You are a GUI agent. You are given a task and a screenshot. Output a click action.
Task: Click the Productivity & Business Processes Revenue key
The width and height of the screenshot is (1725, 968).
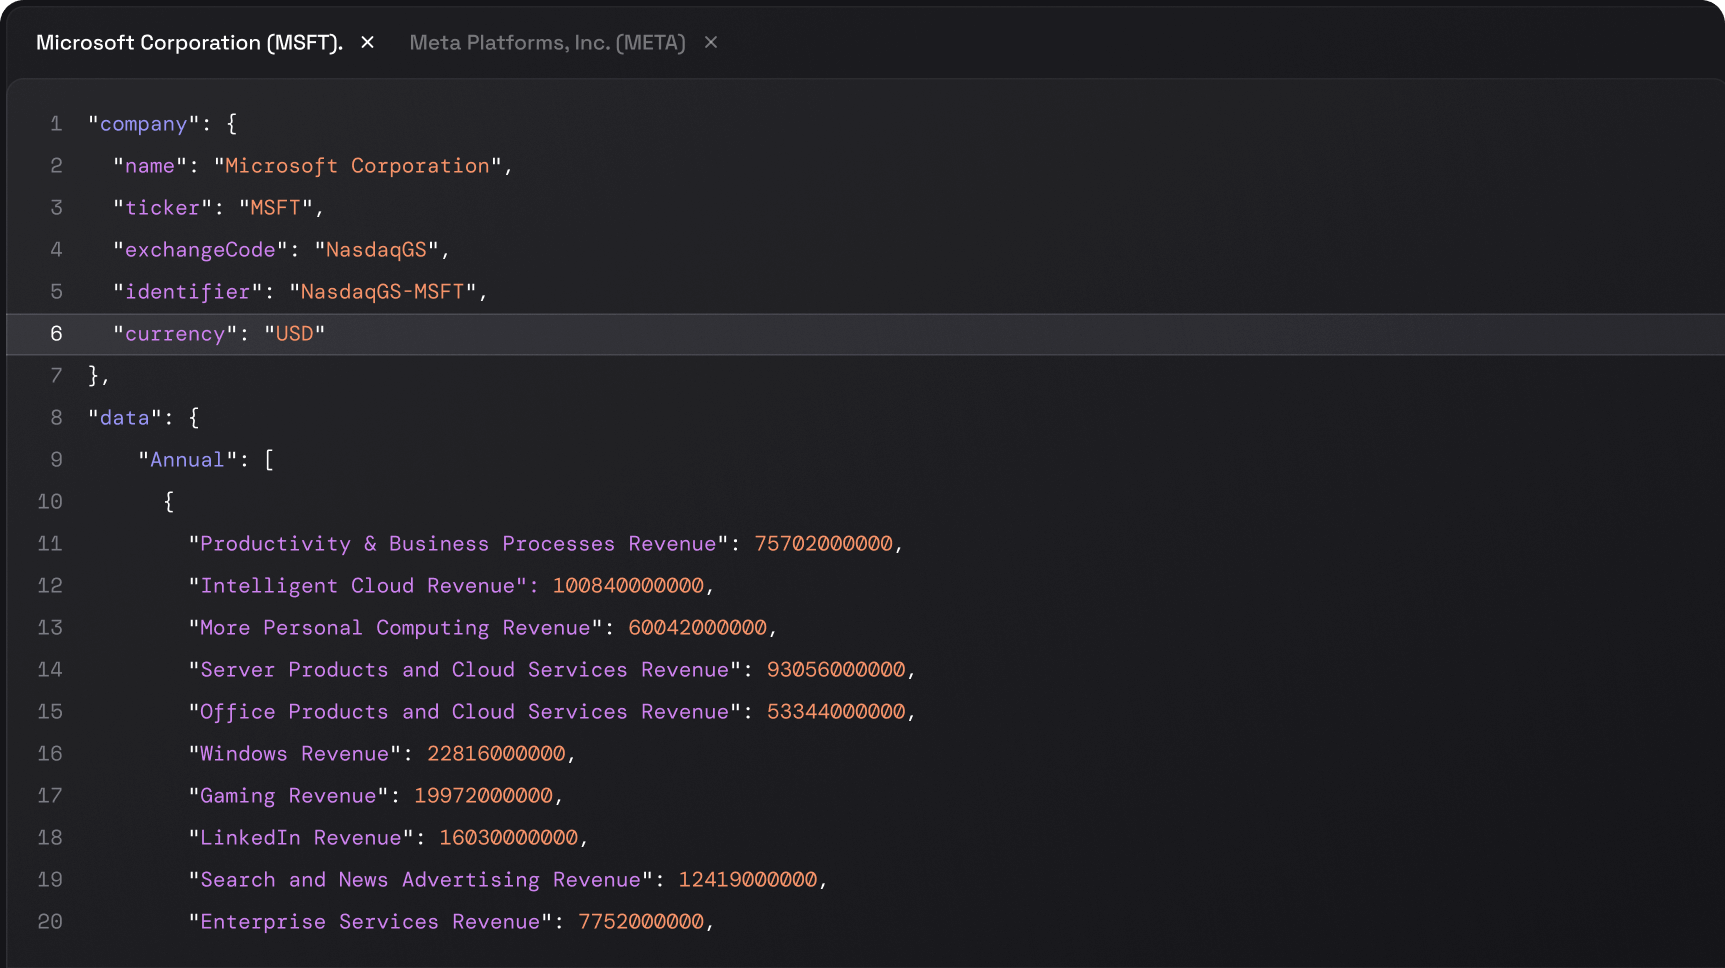[458, 544]
